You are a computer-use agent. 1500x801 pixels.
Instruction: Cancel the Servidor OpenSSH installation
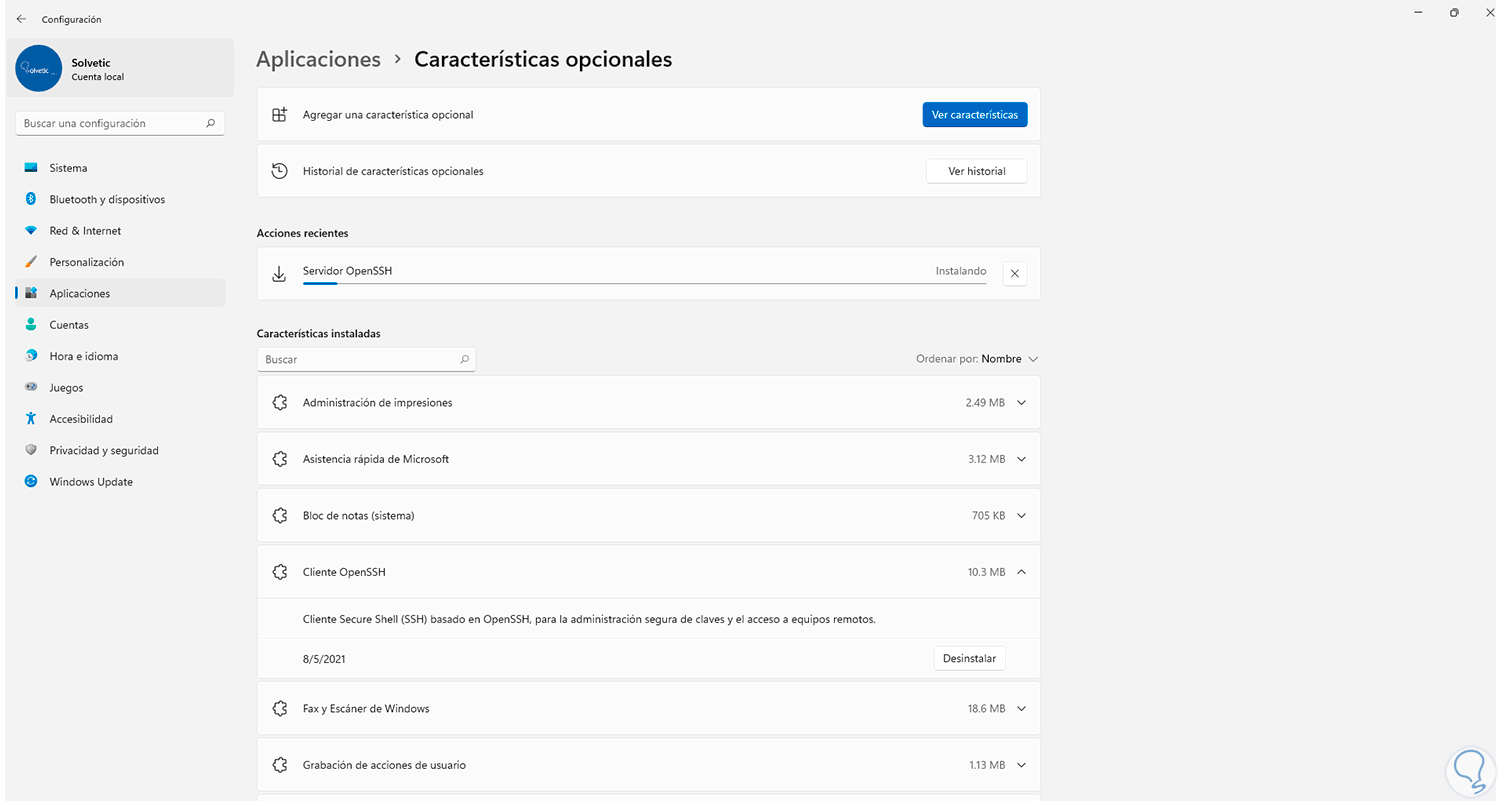[x=1014, y=273]
